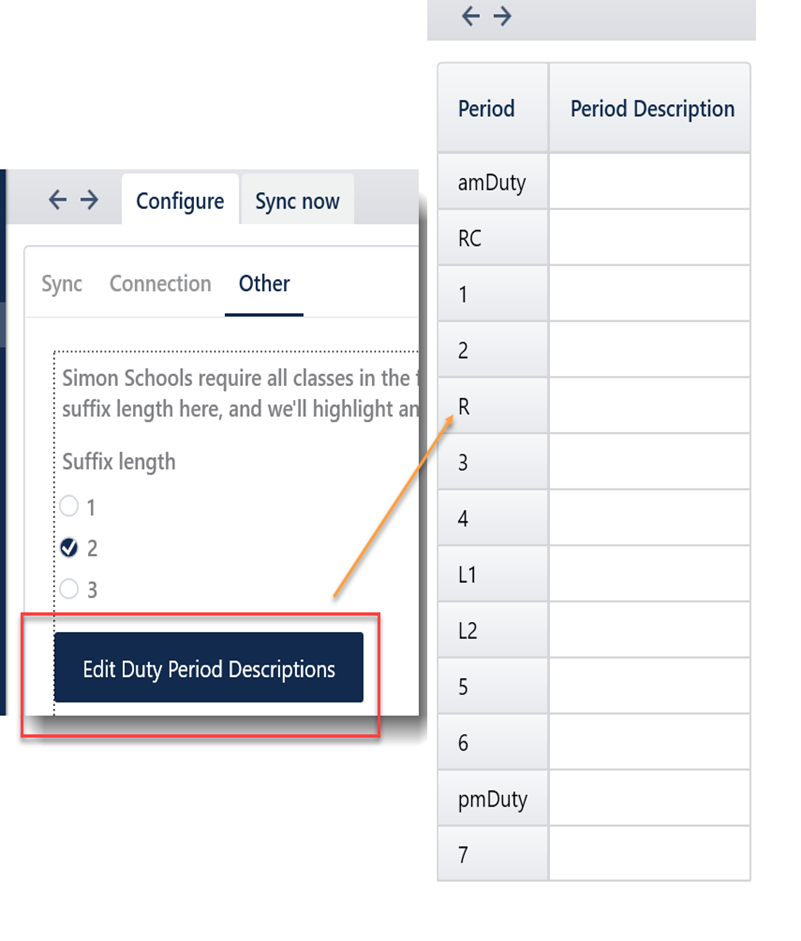Select suffix length 1 radio option
This screenshot has width=801, height=941.
tap(69, 507)
